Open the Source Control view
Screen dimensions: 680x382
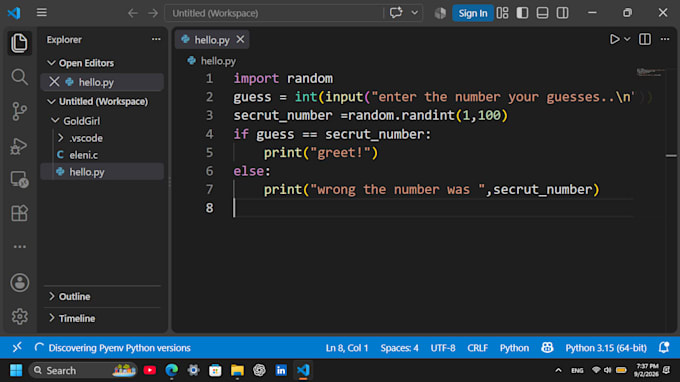(19, 111)
